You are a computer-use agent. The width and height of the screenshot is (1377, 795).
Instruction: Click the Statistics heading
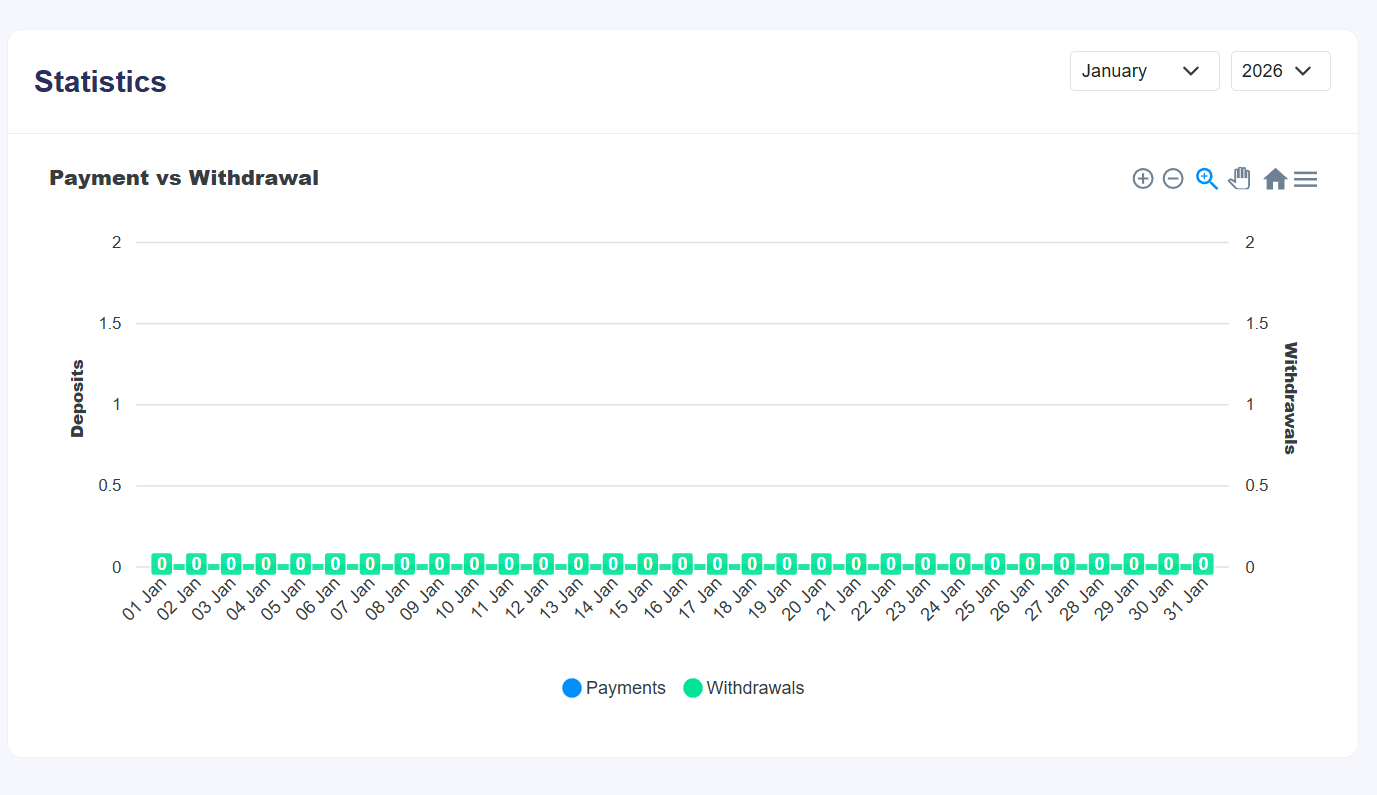pyautogui.click(x=100, y=82)
